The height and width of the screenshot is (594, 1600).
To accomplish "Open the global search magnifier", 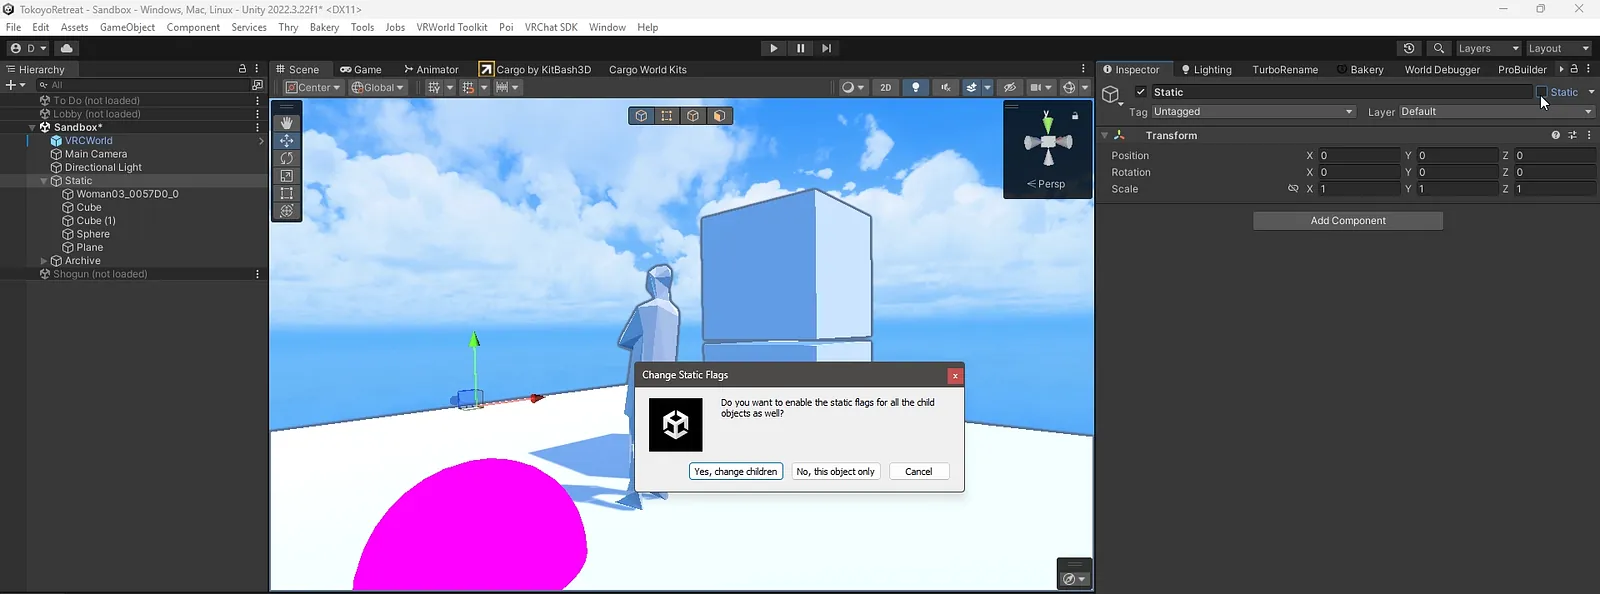I will tap(1439, 48).
